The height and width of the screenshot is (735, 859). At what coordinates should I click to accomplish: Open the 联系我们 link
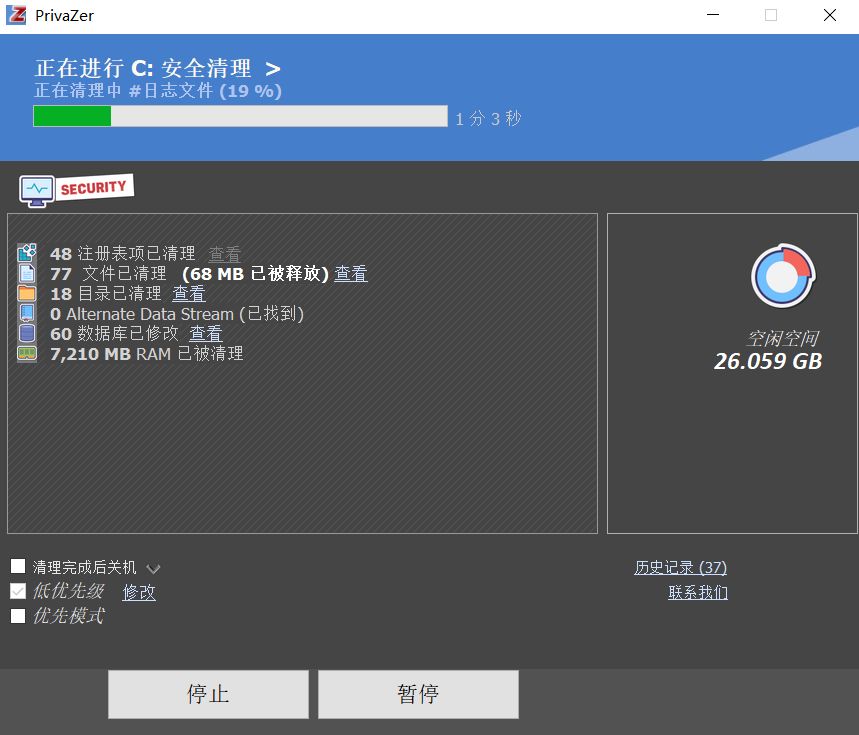(698, 592)
